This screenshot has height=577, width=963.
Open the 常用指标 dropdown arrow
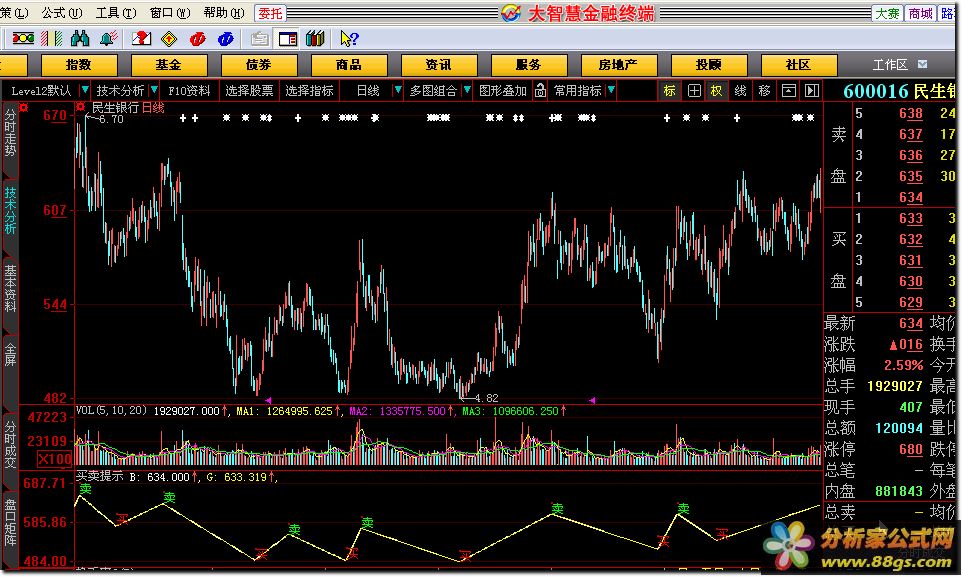pyautogui.click(x=611, y=90)
